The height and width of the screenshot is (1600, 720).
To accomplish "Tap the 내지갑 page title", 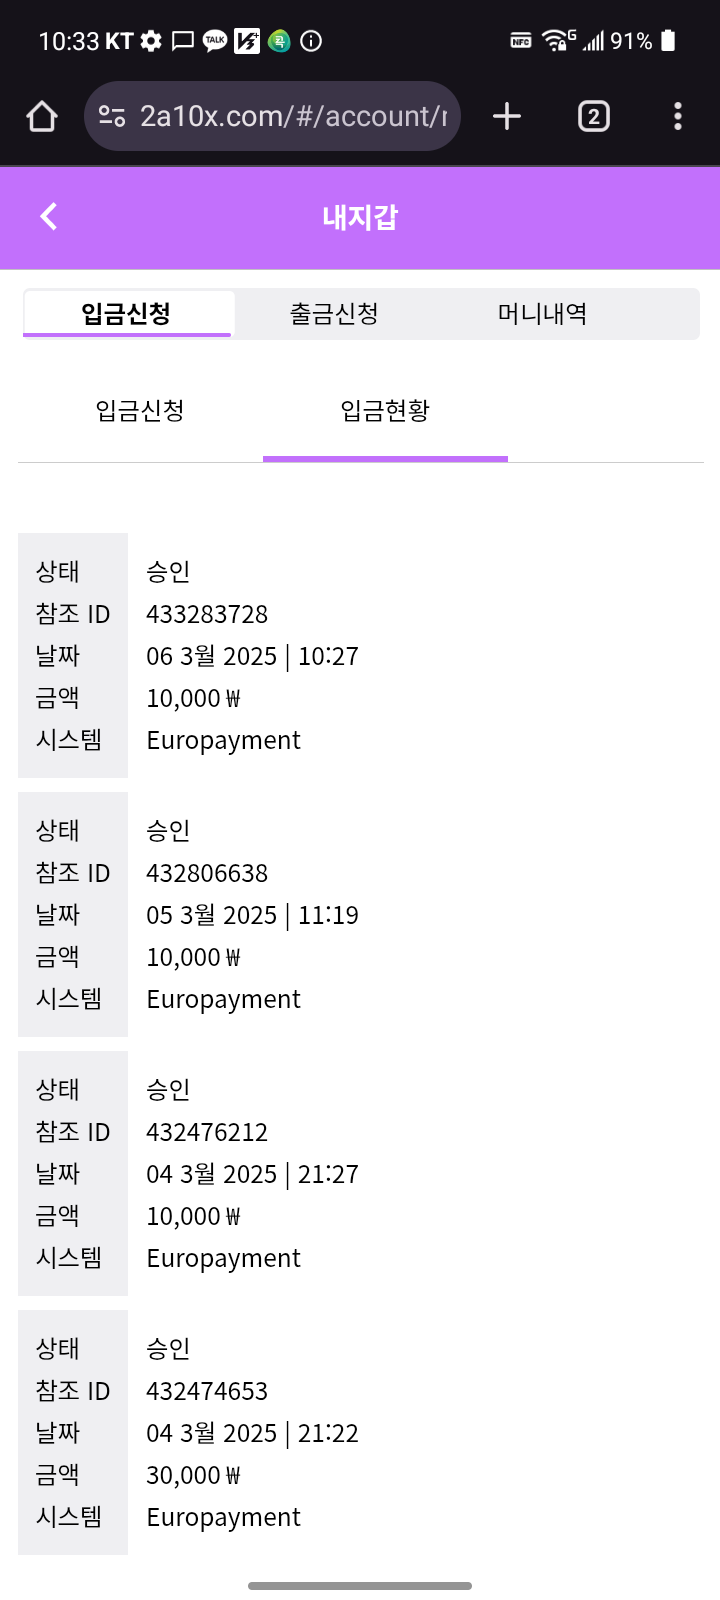I will 360,217.
